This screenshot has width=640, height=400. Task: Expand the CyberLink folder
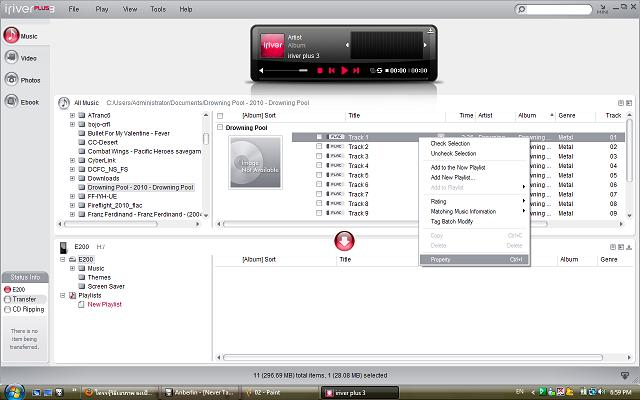click(72, 159)
